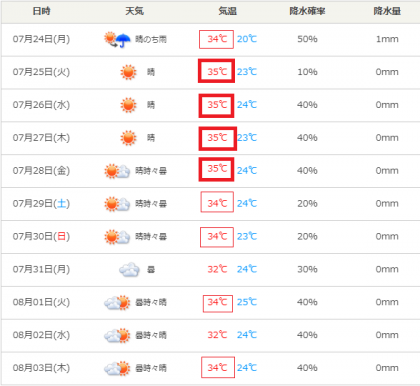Viewport: 420px width, 386px height.
Task: Click the cloud-and-sun icon for 08月01日
Action: pyautogui.click(x=117, y=303)
